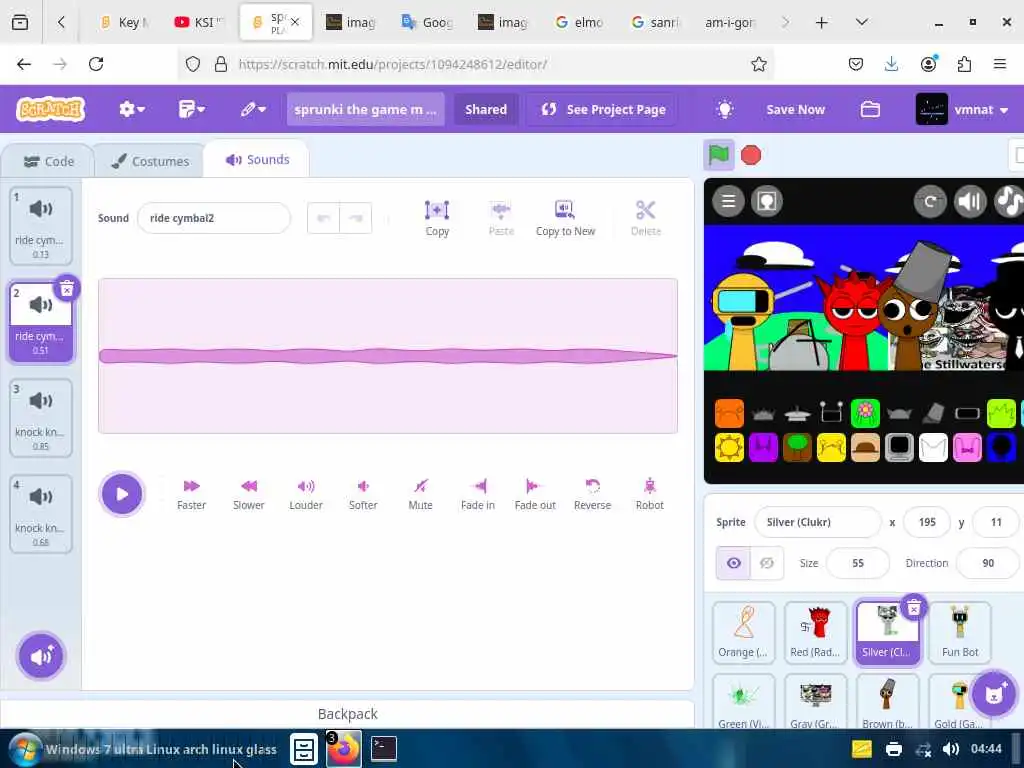The image size is (1024, 768).
Task: Delete the selected ride cymbal sound tile
Action: click(x=67, y=289)
